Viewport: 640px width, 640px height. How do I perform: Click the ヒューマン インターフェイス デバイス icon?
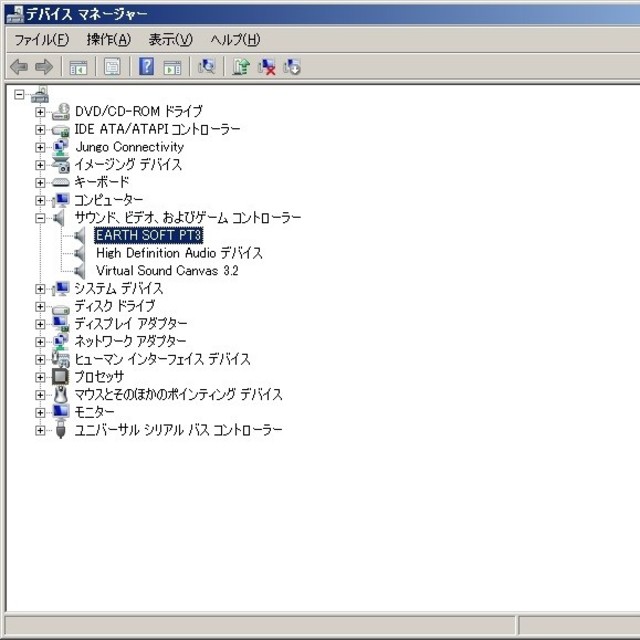point(61,359)
